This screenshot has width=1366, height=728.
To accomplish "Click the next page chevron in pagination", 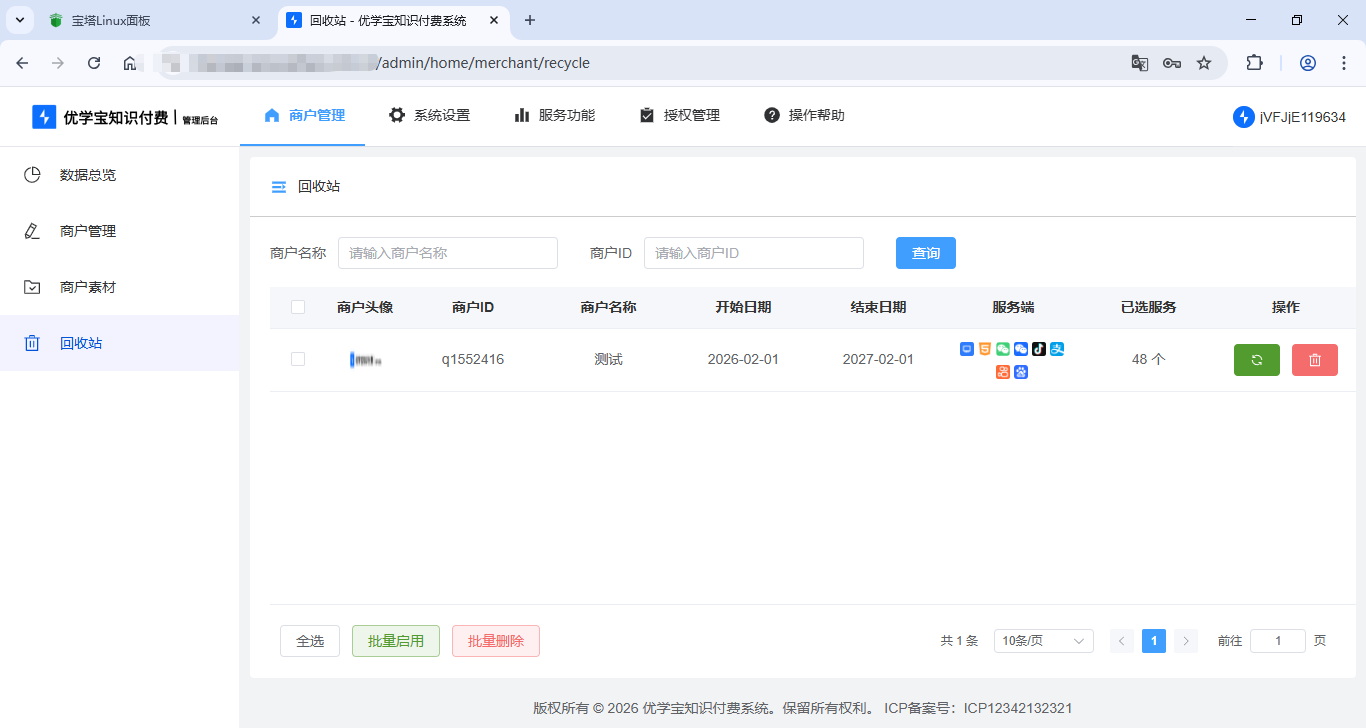I will click(x=1186, y=640).
